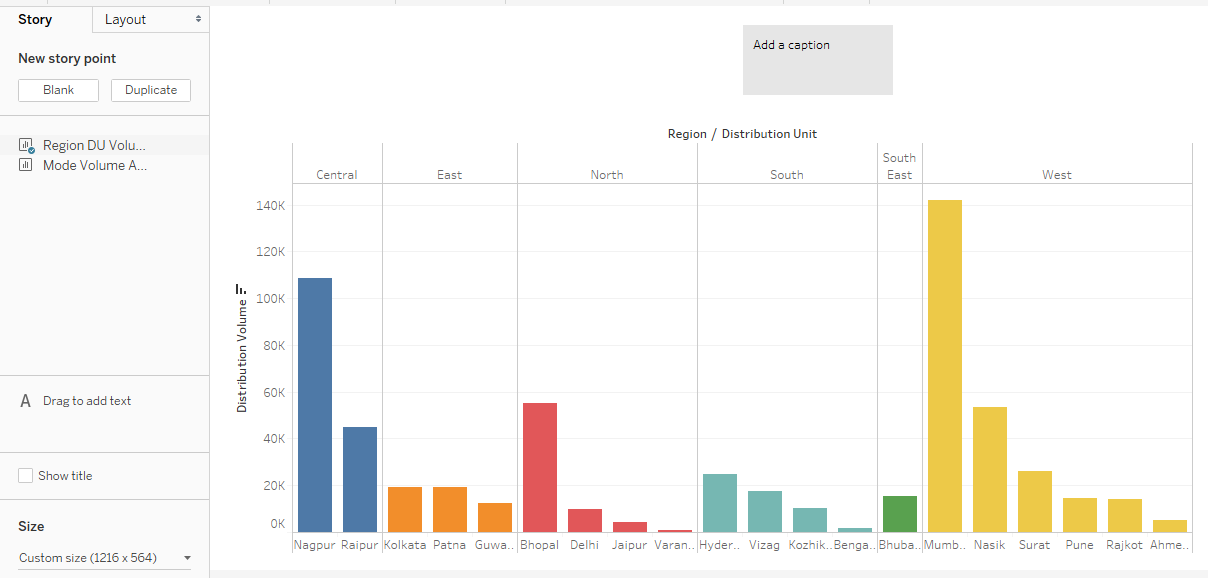1208x578 pixels.
Task: Select the South East region header
Action: pyautogui.click(x=900, y=166)
